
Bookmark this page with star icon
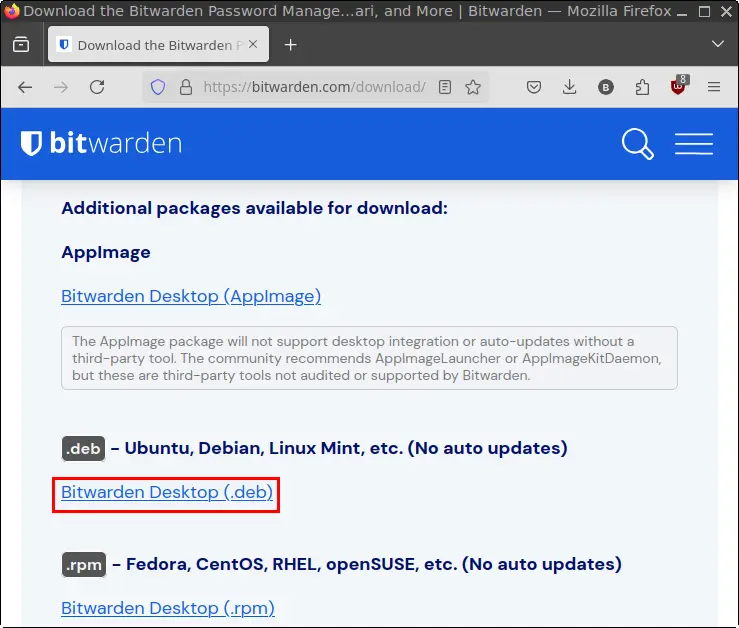(473, 87)
